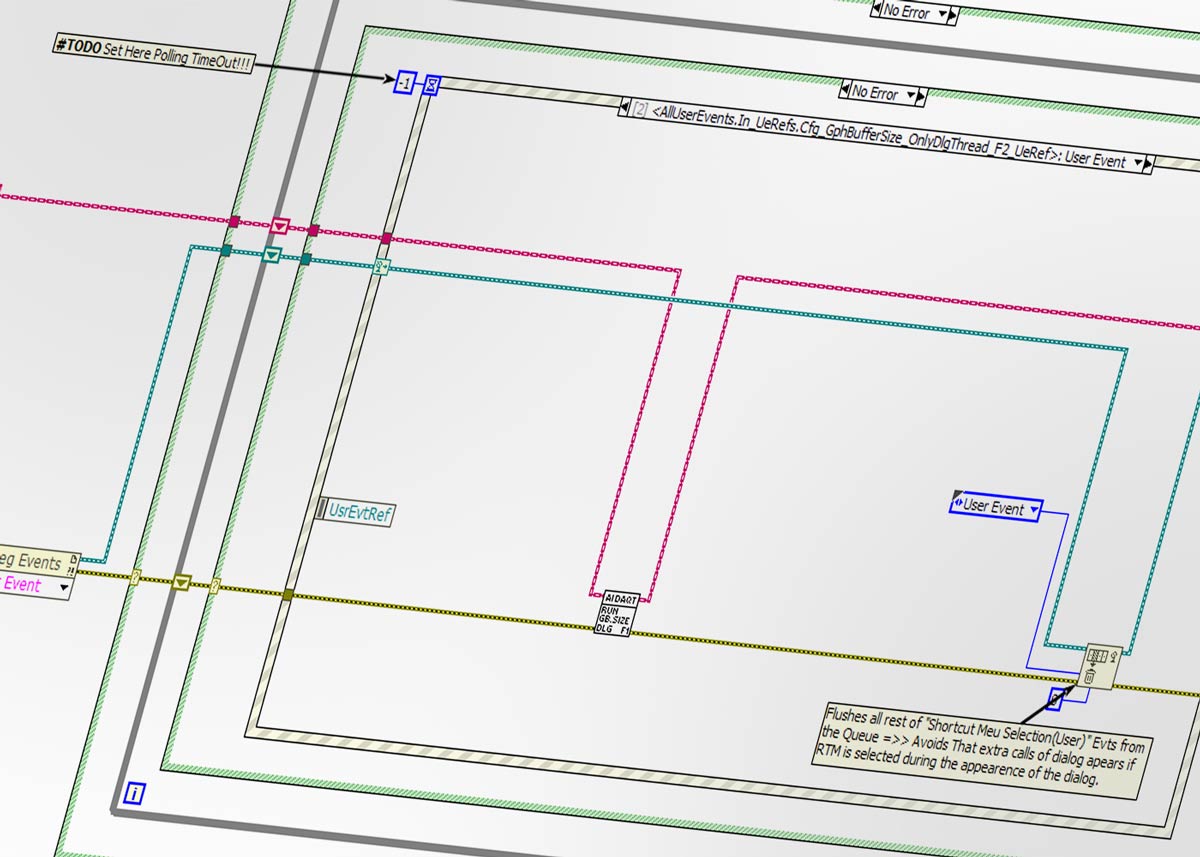This screenshot has width=1200, height=857.
Task: Open the User Event enum constant dropdown
Action: click(x=1034, y=510)
